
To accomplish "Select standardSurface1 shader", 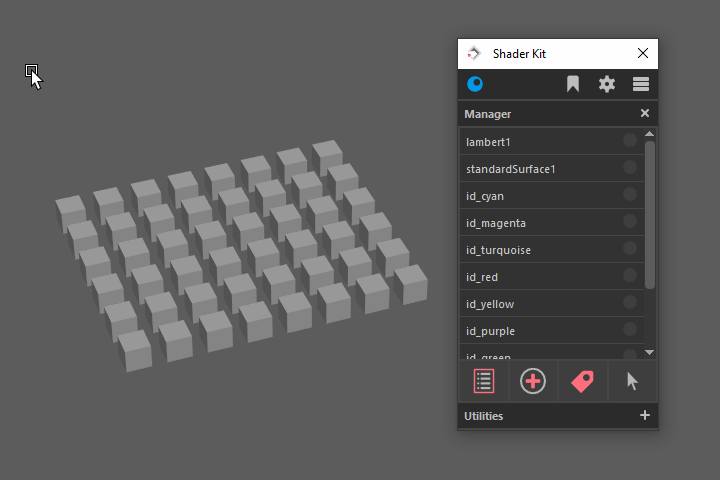I will coord(552,169).
